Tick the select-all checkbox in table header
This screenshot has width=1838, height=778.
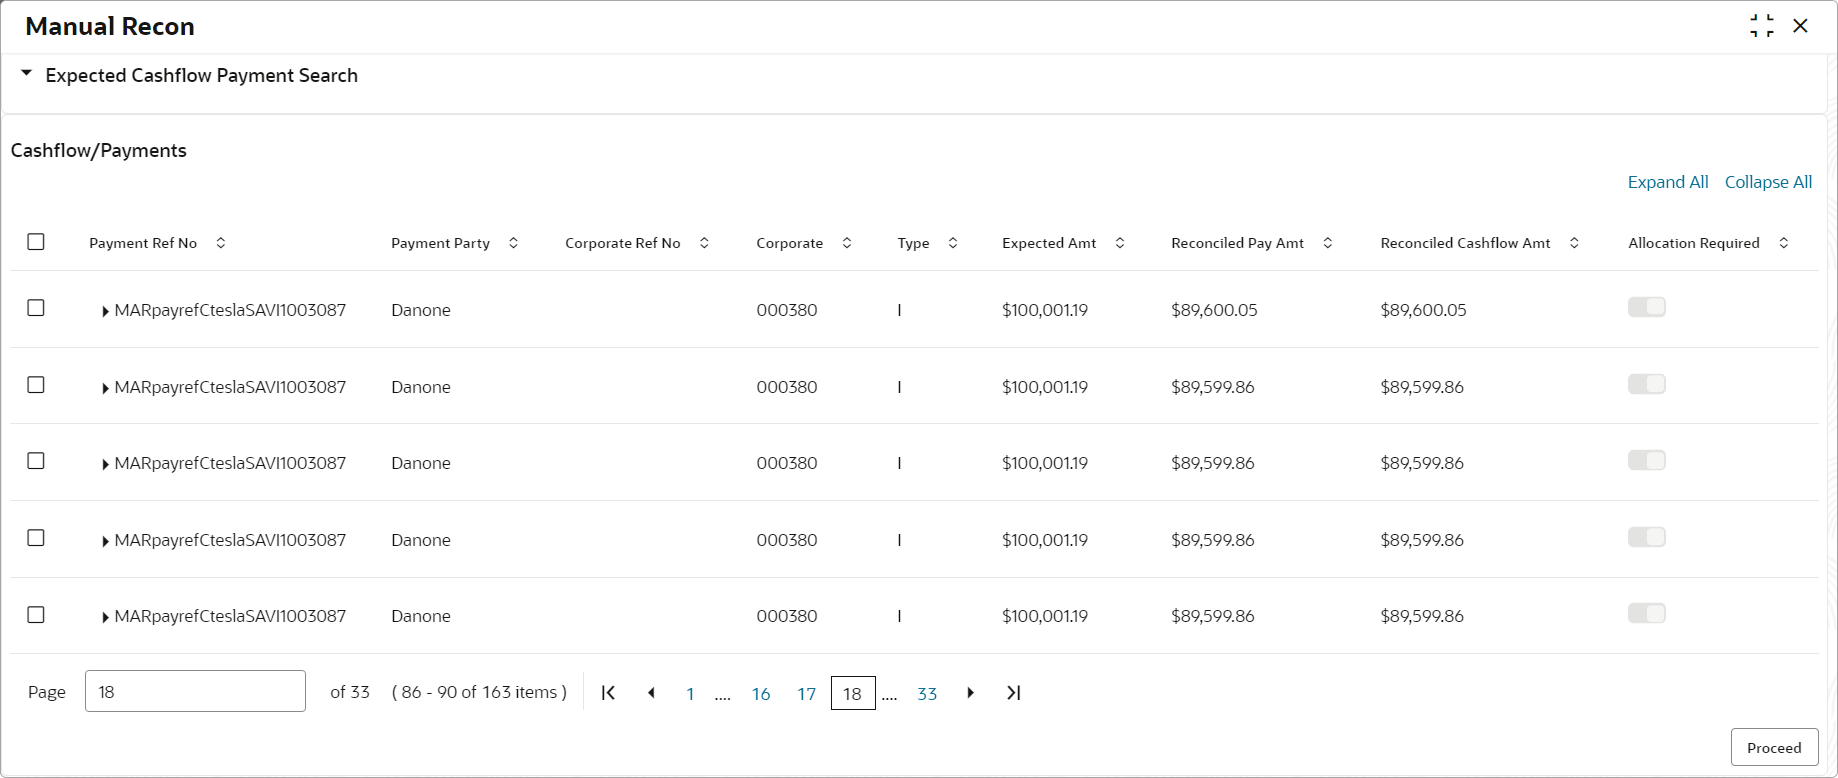point(36,242)
